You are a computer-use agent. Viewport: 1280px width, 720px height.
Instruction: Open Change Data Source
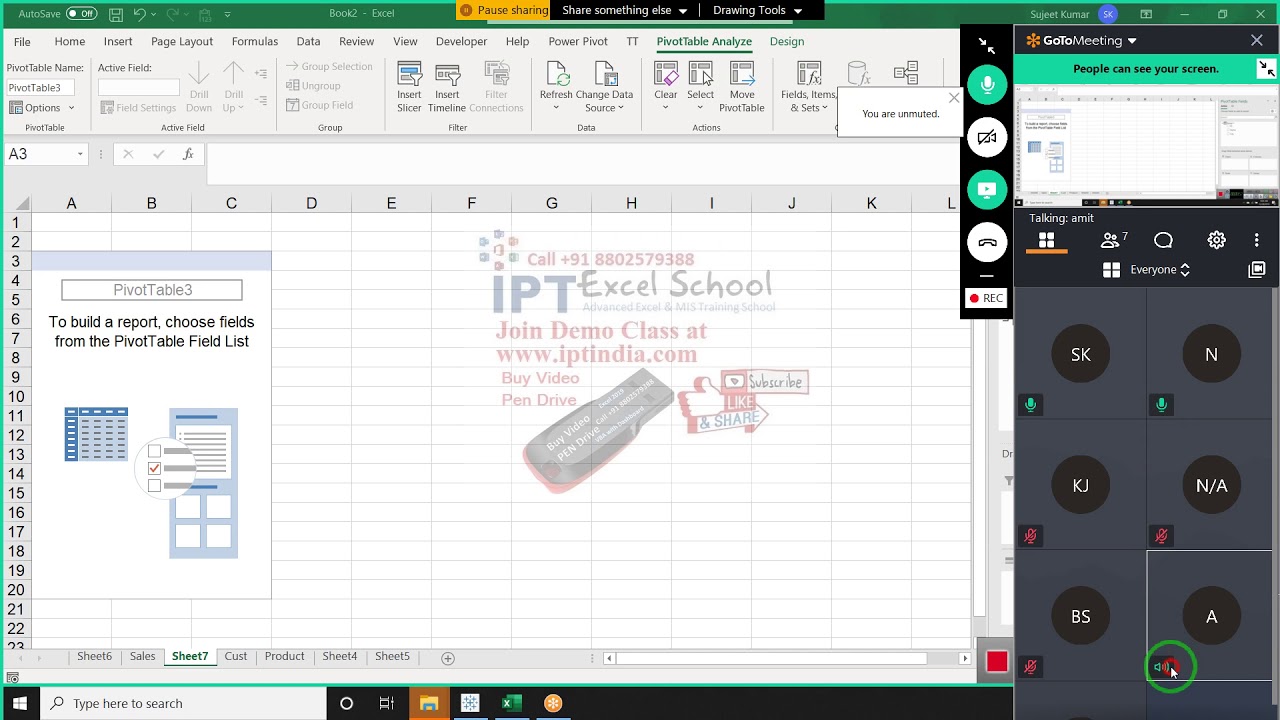[x=604, y=87]
